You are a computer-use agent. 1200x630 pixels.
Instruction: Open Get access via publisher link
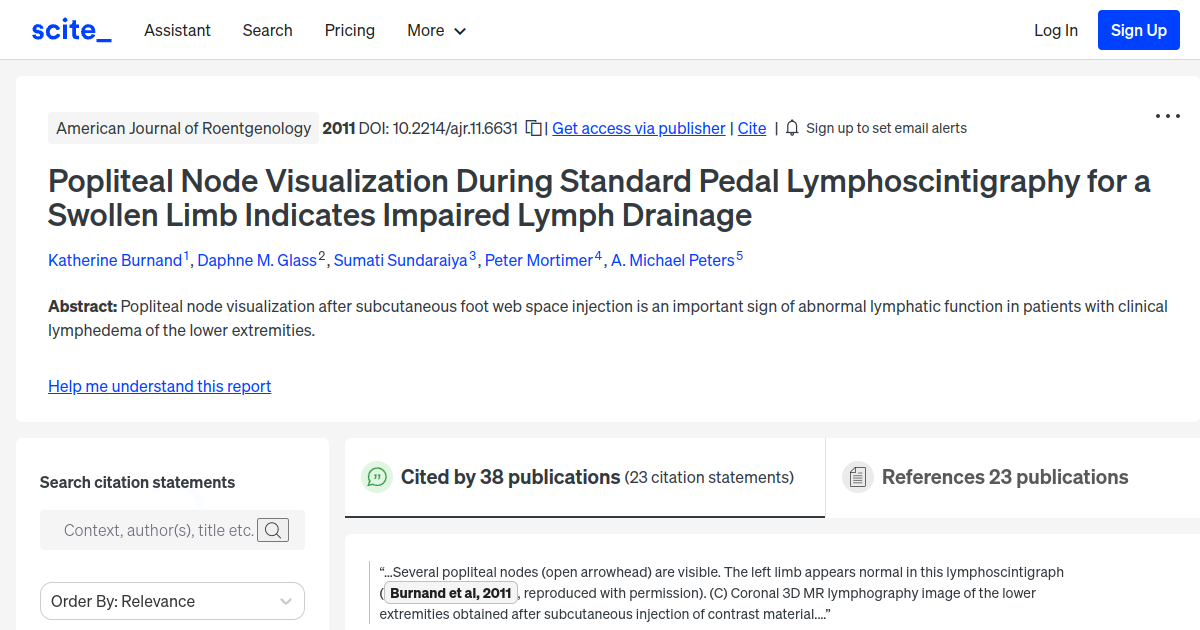point(638,128)
